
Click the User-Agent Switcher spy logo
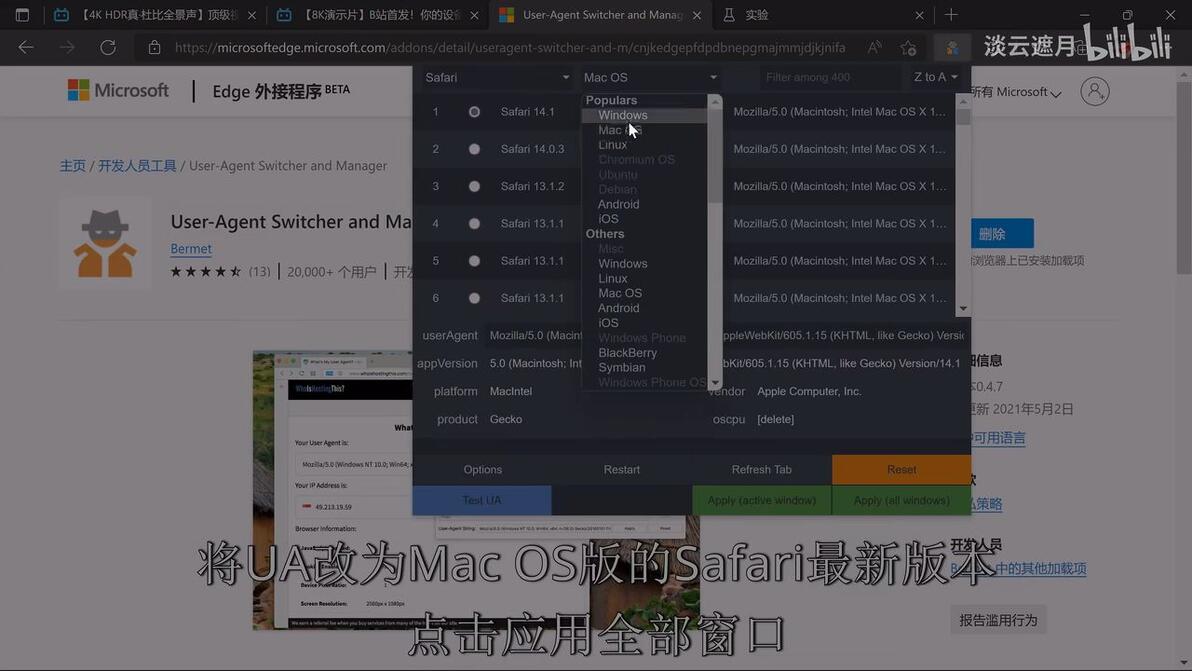click(x=105, y=244)
